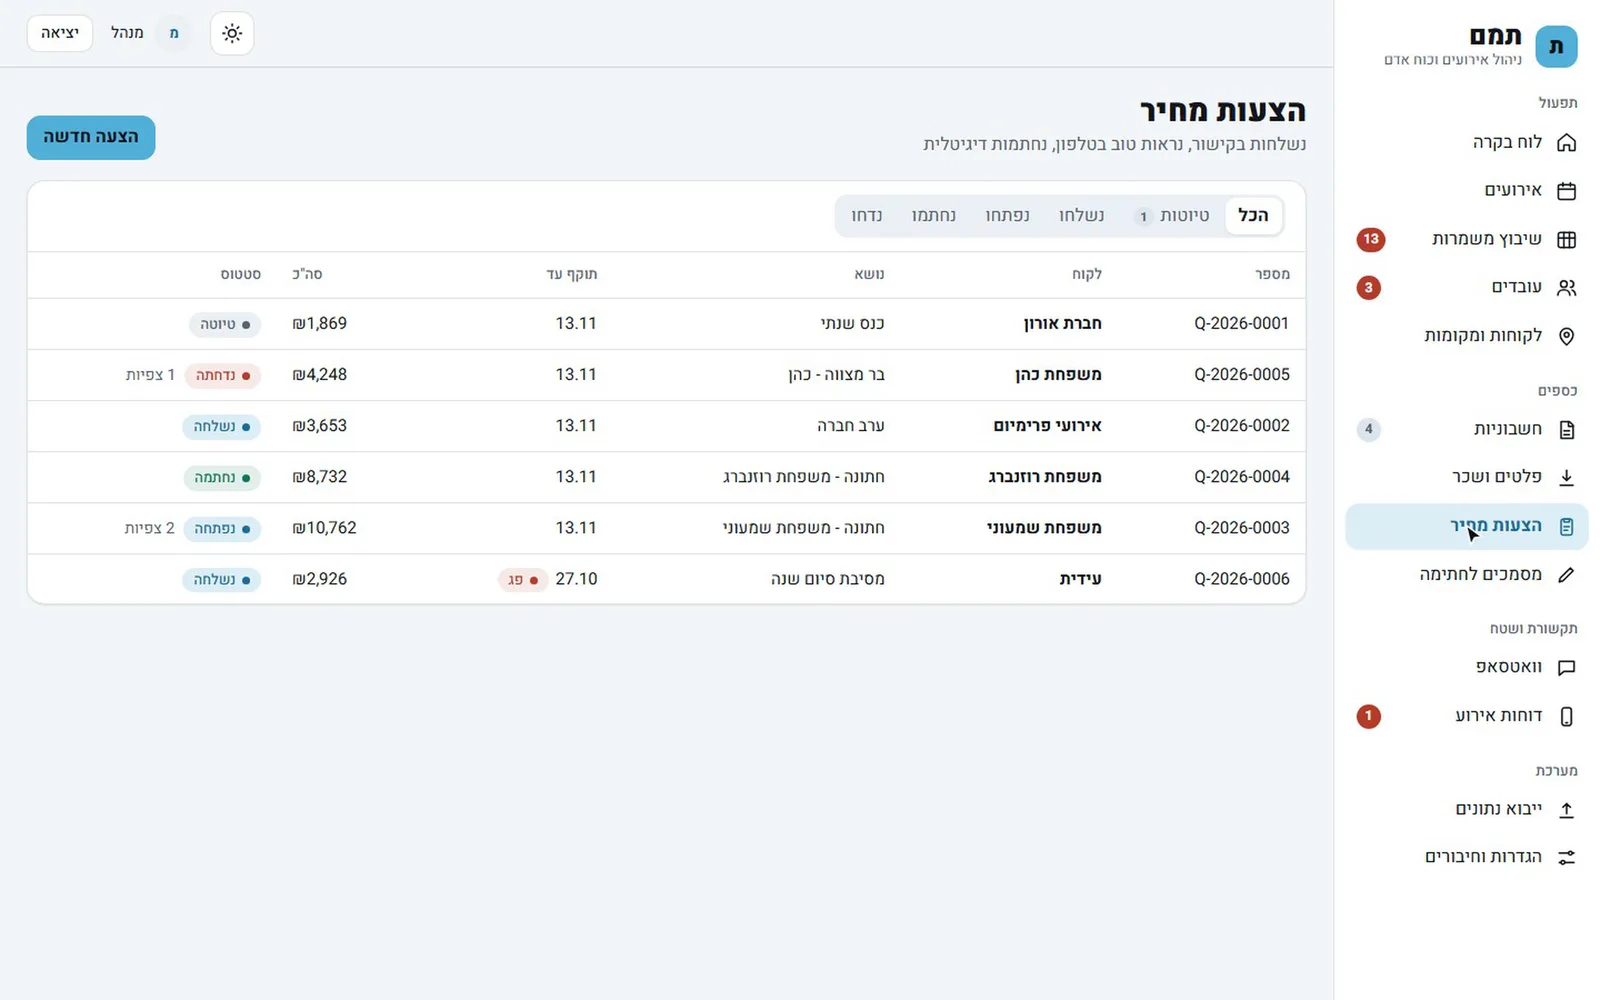Switch to the נחתמו tab
1600x1000 pixels.
933,215
